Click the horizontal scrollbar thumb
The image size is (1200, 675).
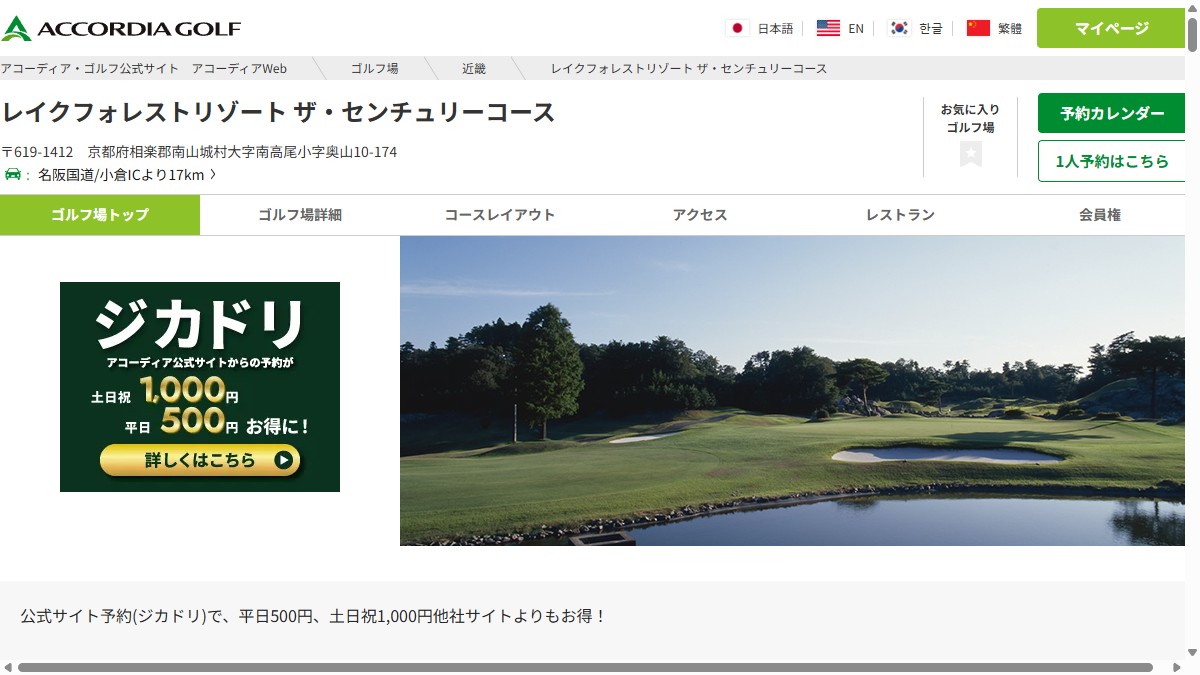pos(585,667)
